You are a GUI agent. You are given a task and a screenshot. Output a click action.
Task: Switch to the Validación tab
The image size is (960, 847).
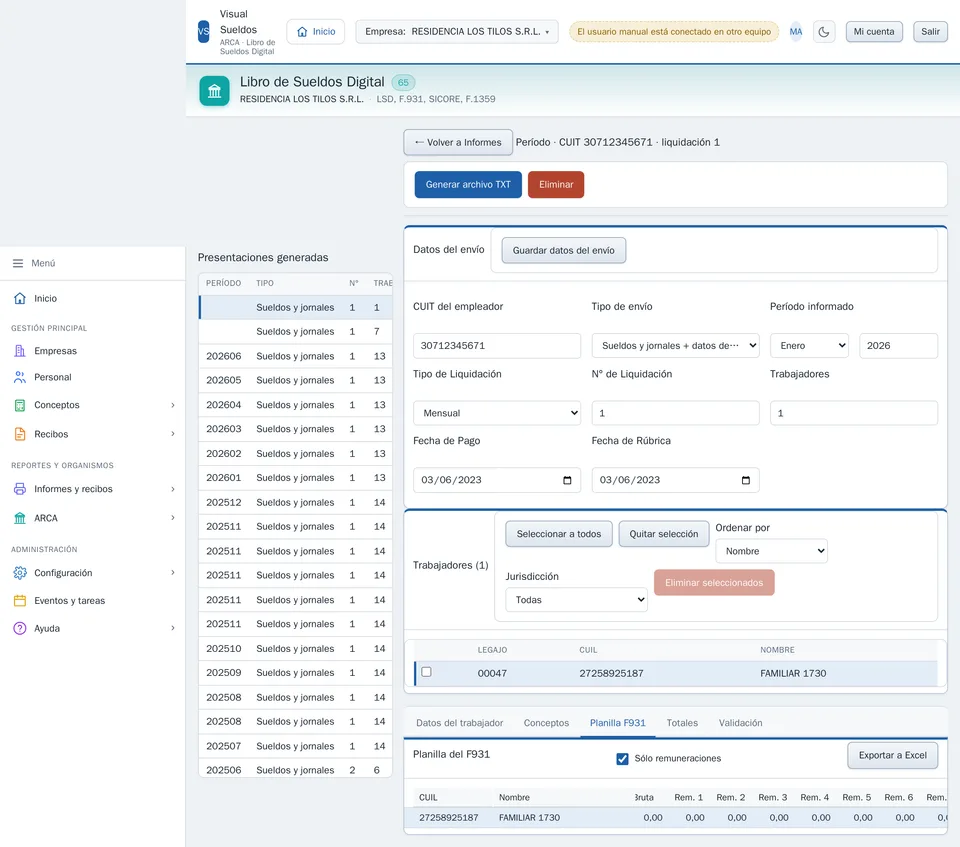pyautogui.click(x=740, y=723)
